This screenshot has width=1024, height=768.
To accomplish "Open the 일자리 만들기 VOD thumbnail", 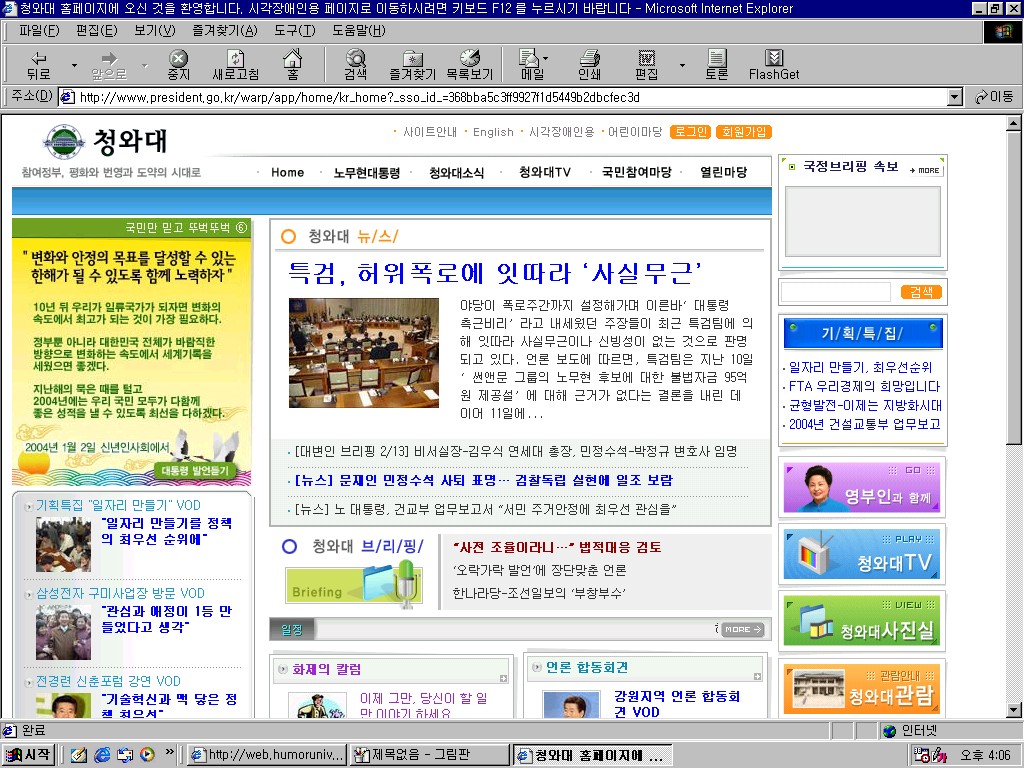I will point(63,545).
